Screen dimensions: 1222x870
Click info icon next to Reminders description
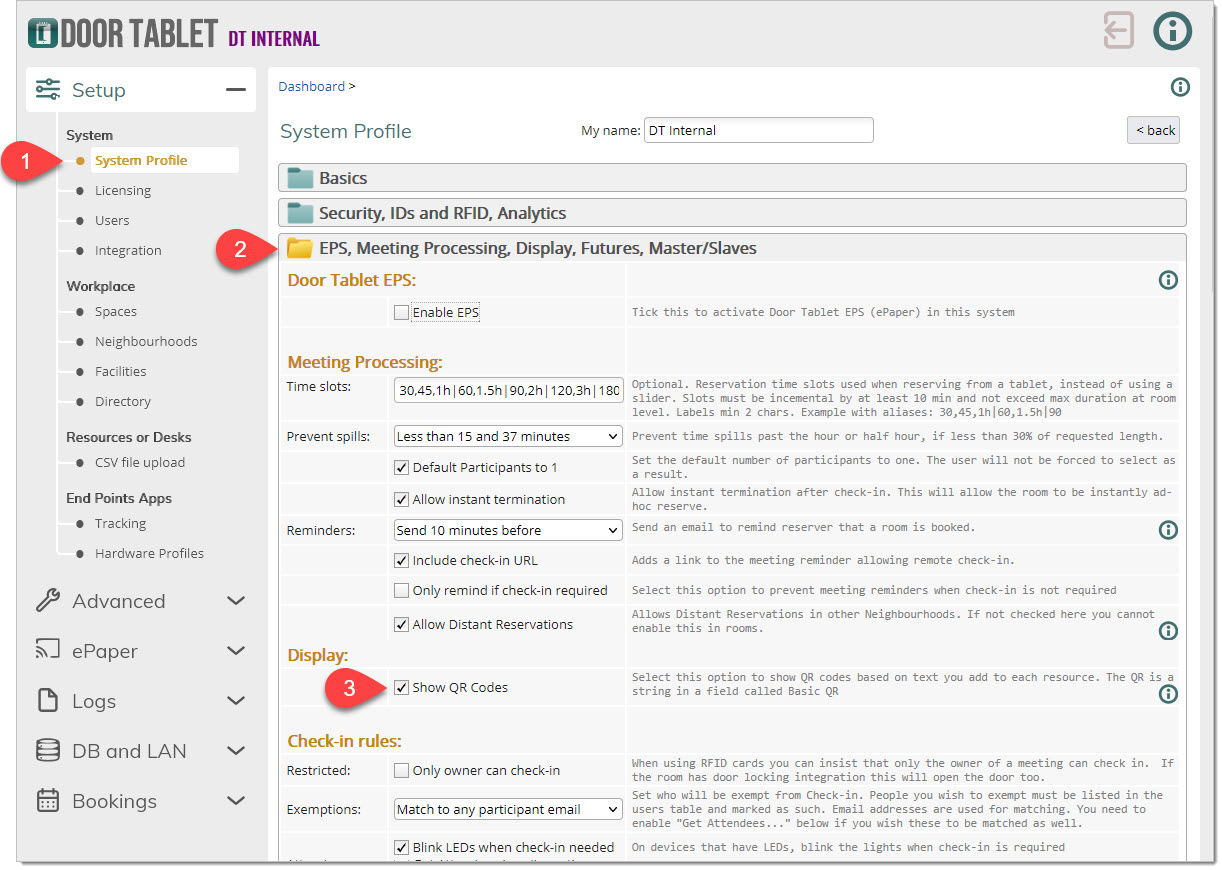(1167, 530)
